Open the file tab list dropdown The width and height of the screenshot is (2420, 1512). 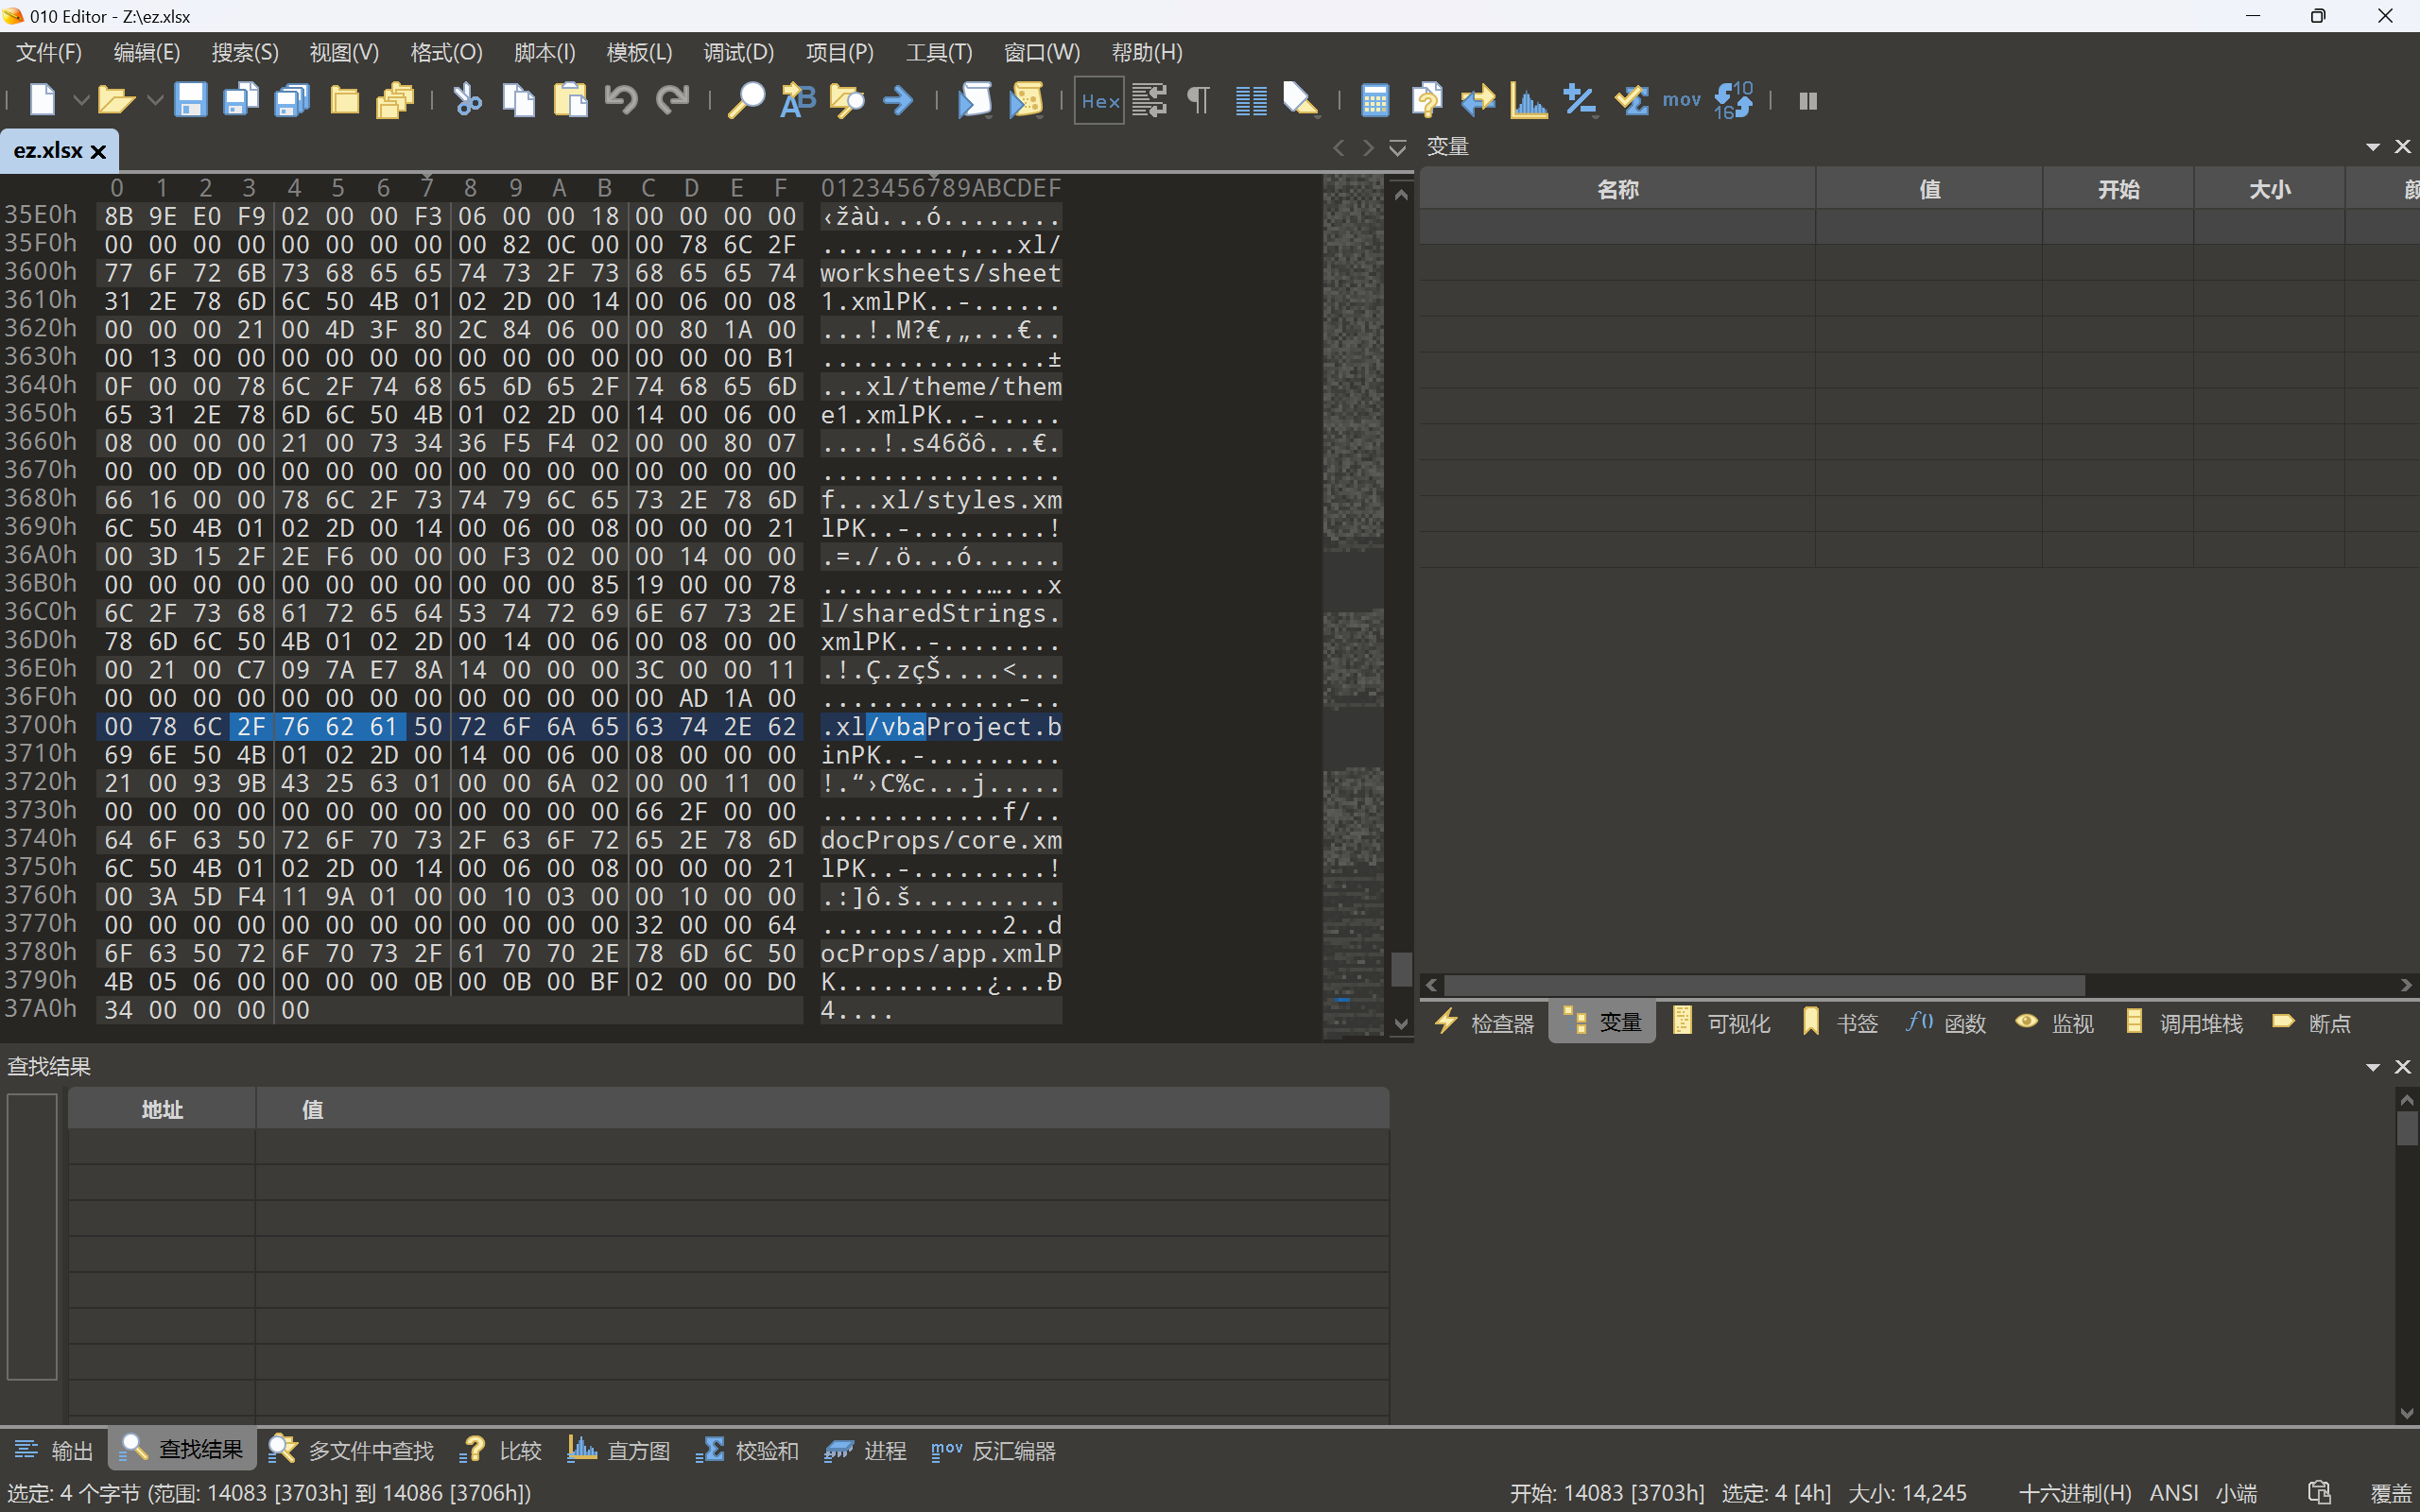[x=1398, y=148]
